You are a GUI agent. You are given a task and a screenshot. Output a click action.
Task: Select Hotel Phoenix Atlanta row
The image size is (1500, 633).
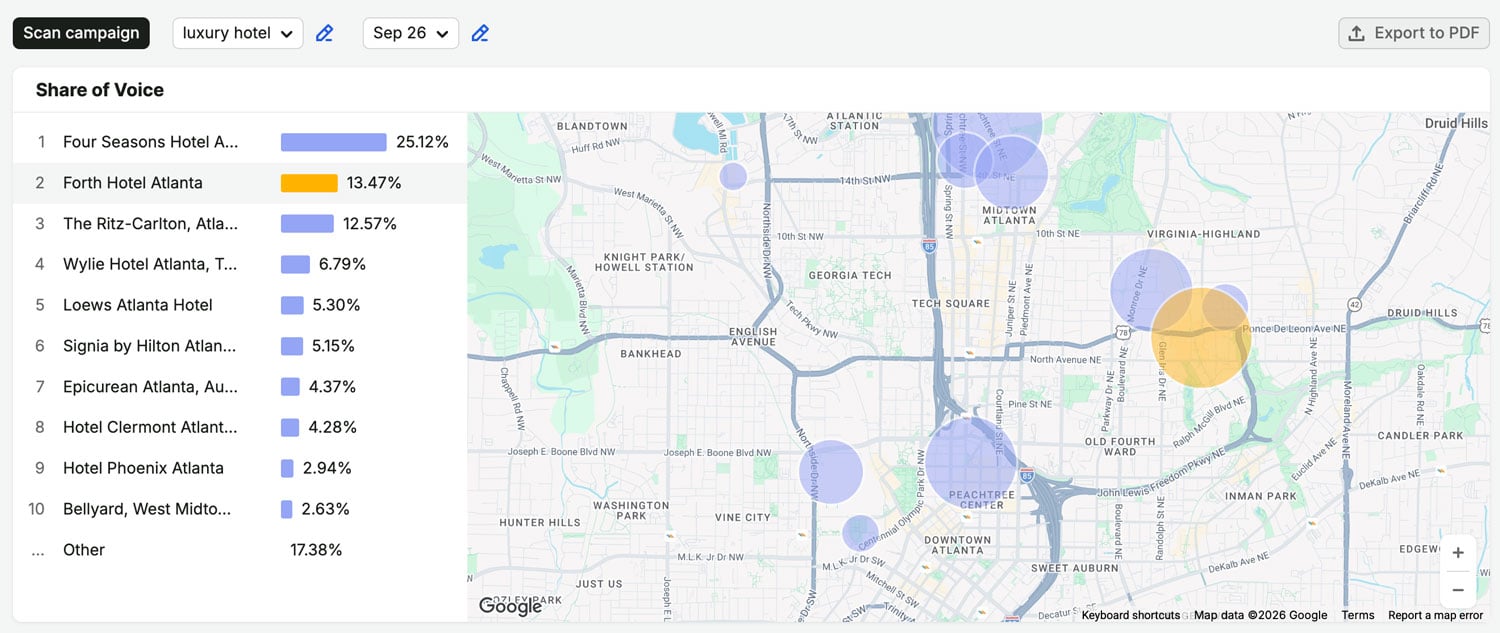tap(240, 468)
